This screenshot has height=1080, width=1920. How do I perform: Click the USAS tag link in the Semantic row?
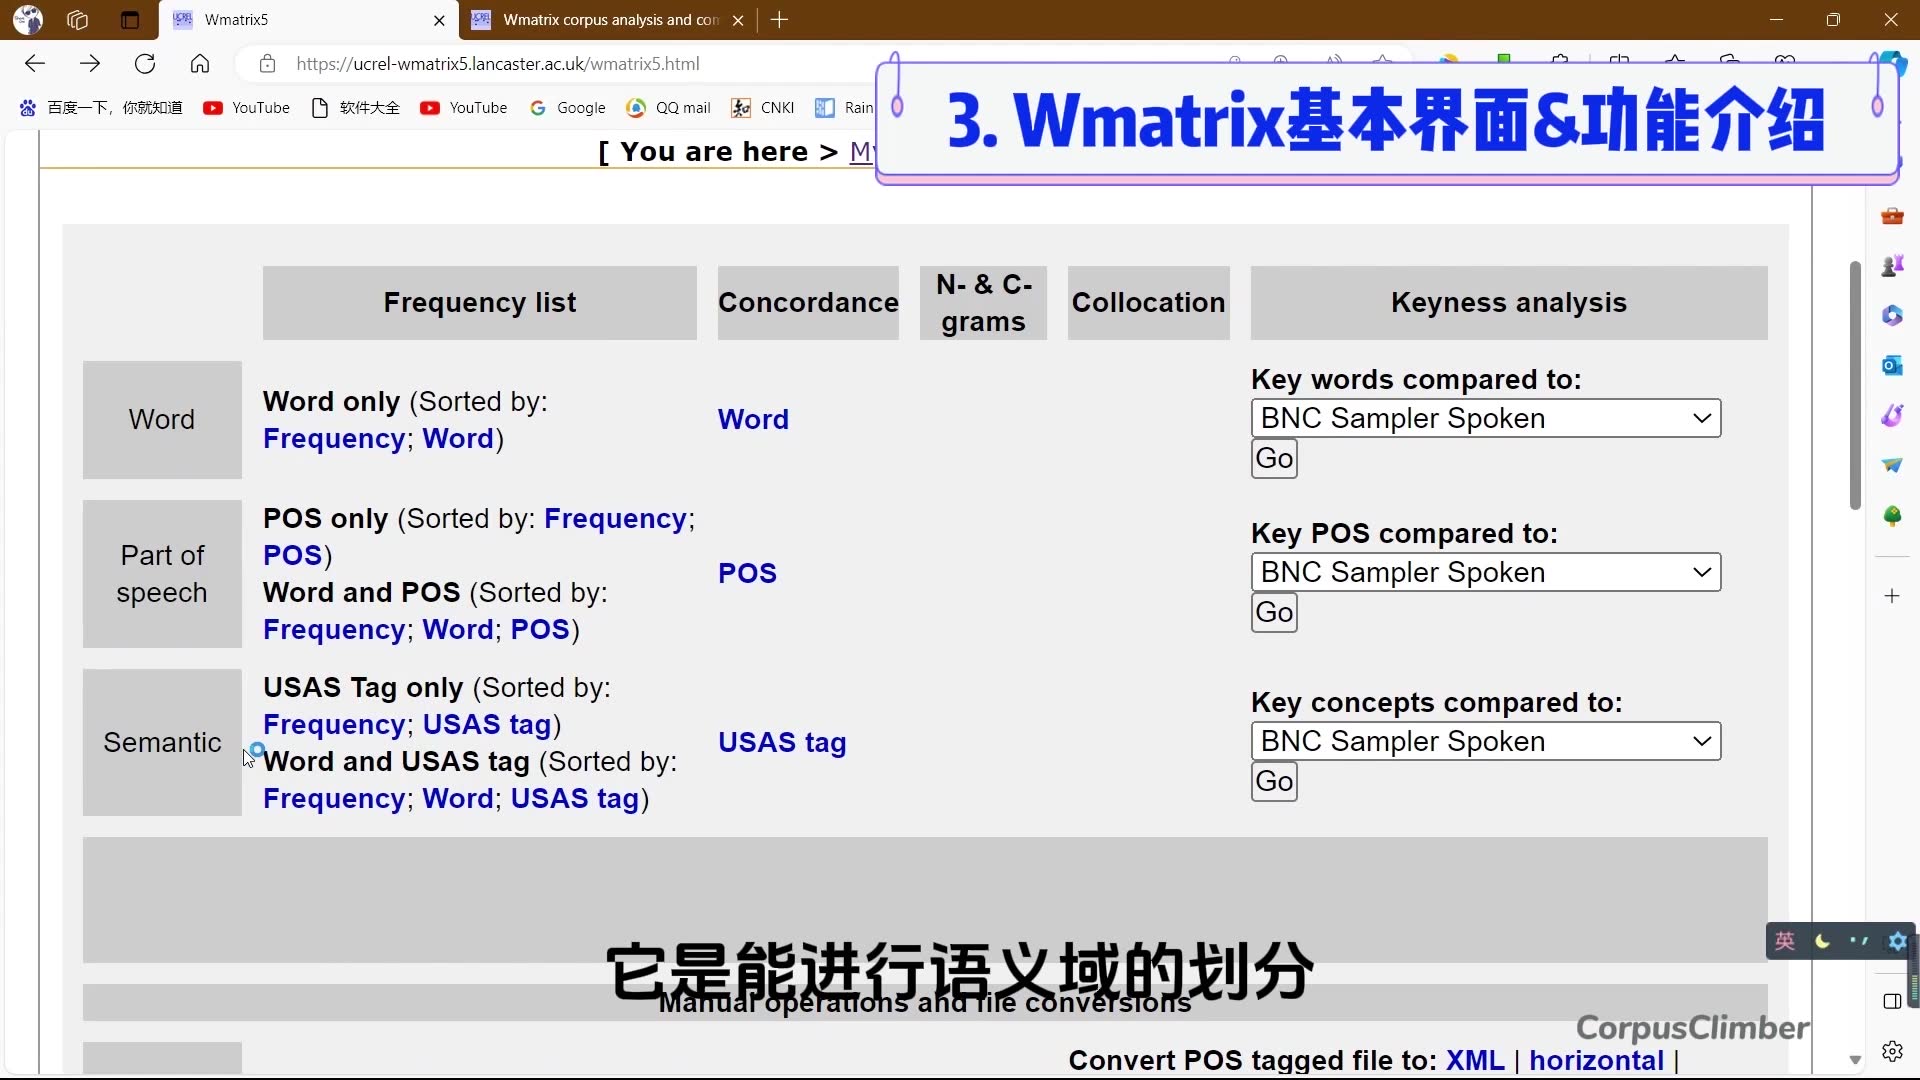click(783, 743)
